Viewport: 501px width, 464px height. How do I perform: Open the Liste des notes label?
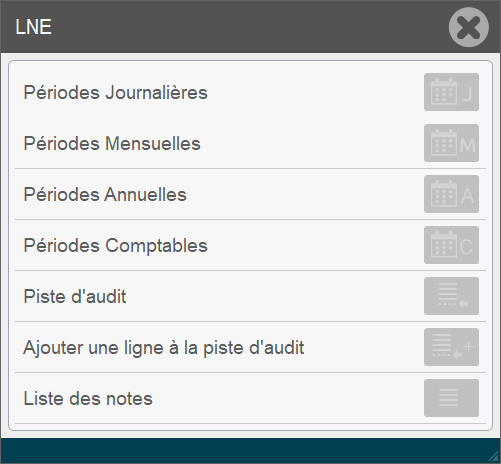[88, 398]
